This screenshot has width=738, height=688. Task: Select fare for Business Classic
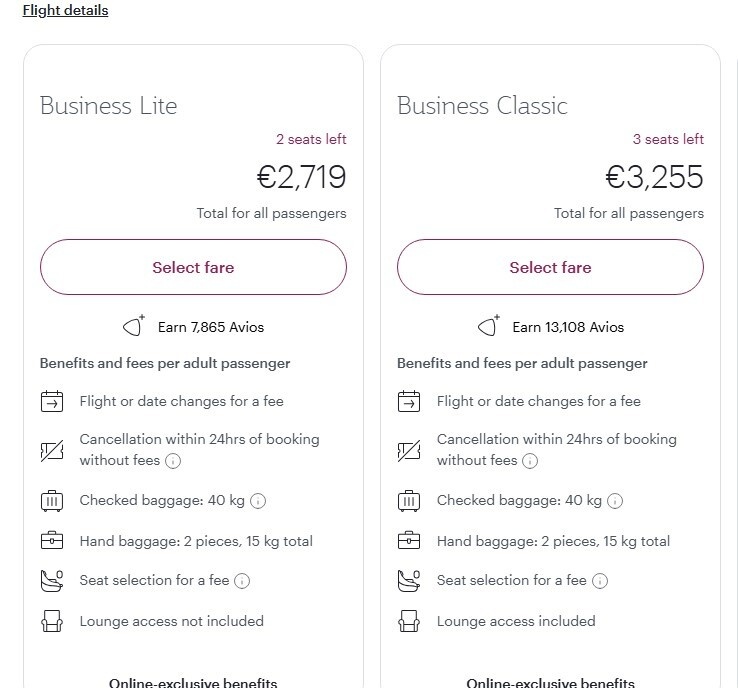pyautogui.click(x=550, y=267)
